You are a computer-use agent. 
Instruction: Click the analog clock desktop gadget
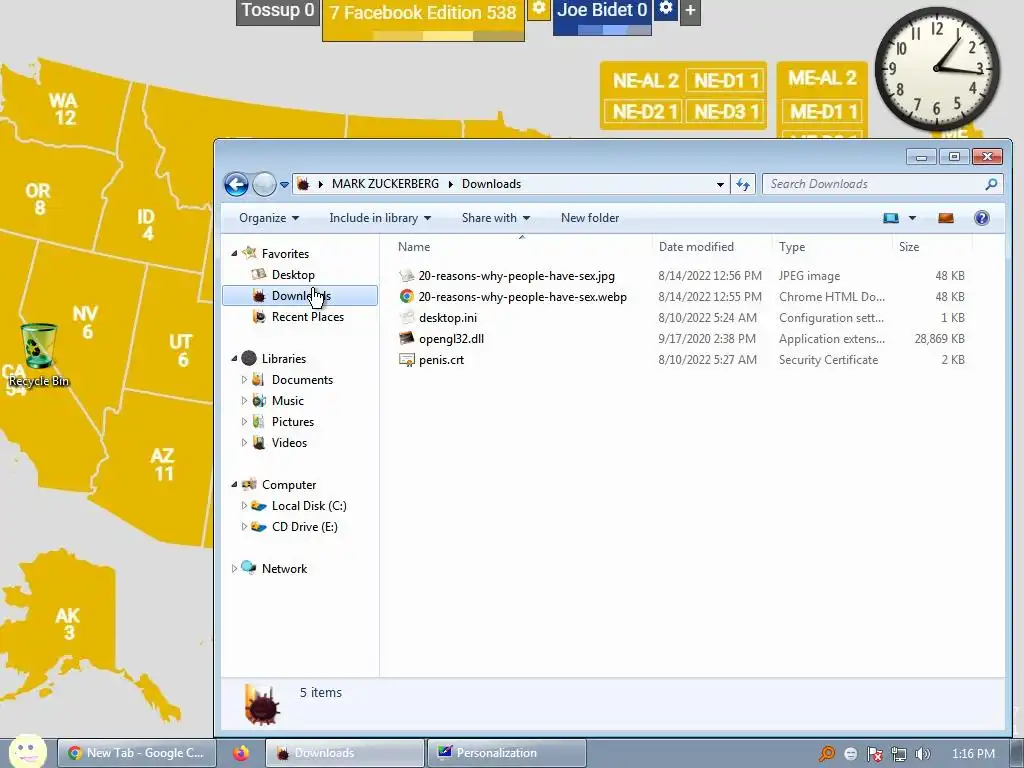click(x=936, y=69)
